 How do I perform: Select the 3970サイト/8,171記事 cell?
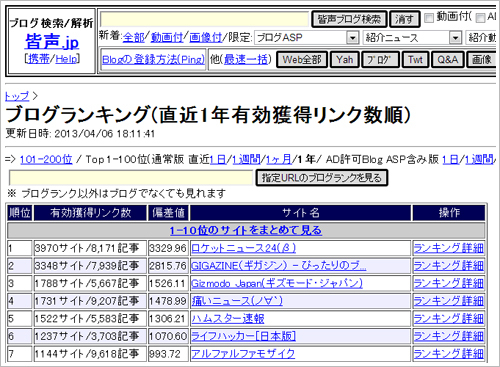coord(90,248)
